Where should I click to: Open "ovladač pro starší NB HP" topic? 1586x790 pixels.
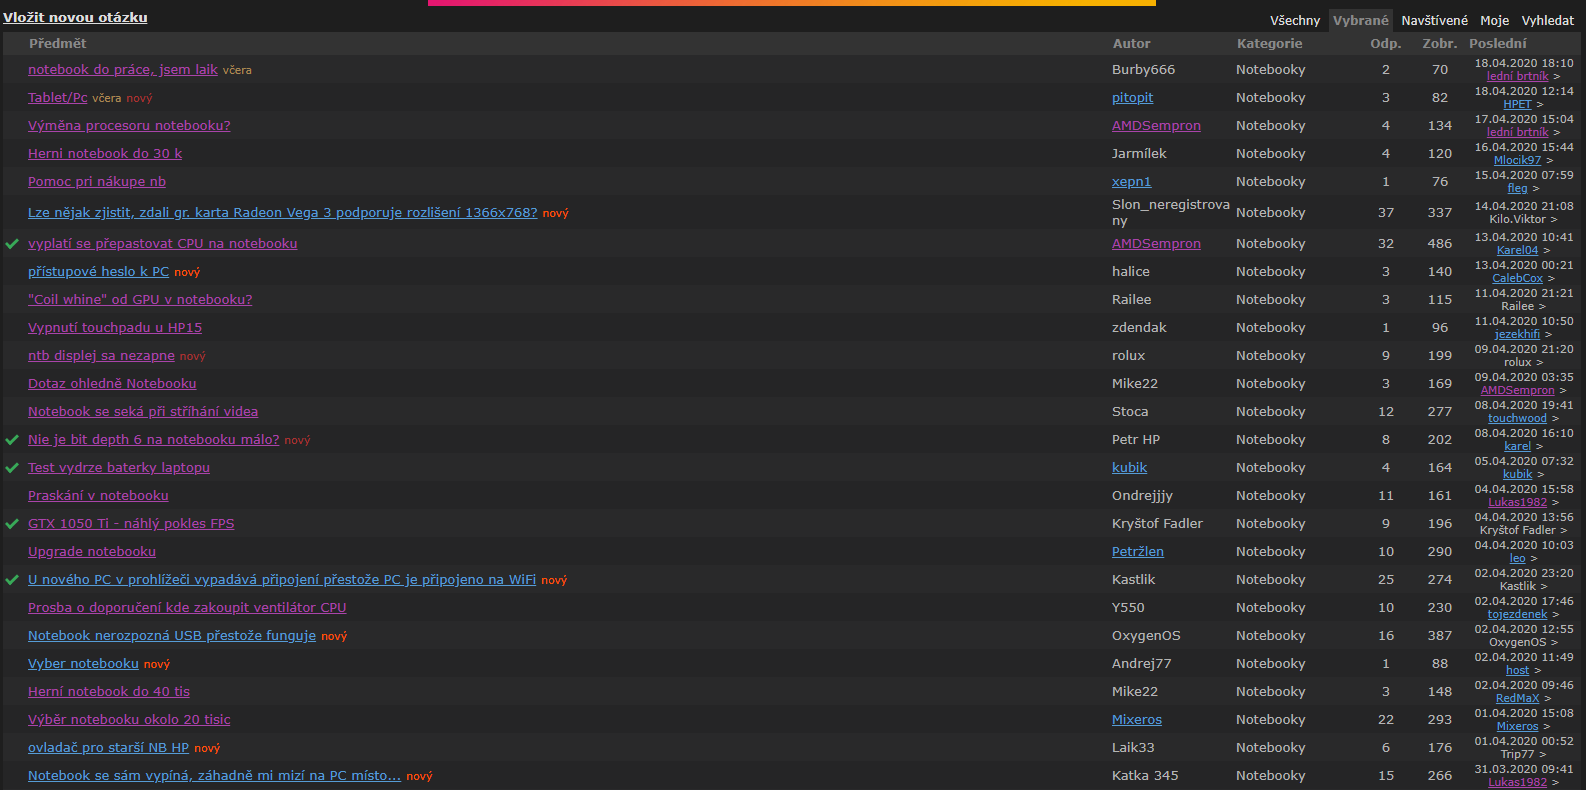[108, 748]
